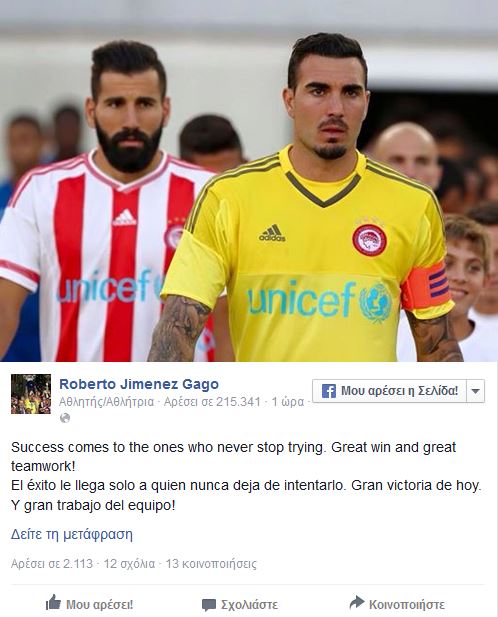The image size is (498, 617).
Task: Like the page with the Μου αρέσει η Σελίδα button
Action: tap(389, 391)
